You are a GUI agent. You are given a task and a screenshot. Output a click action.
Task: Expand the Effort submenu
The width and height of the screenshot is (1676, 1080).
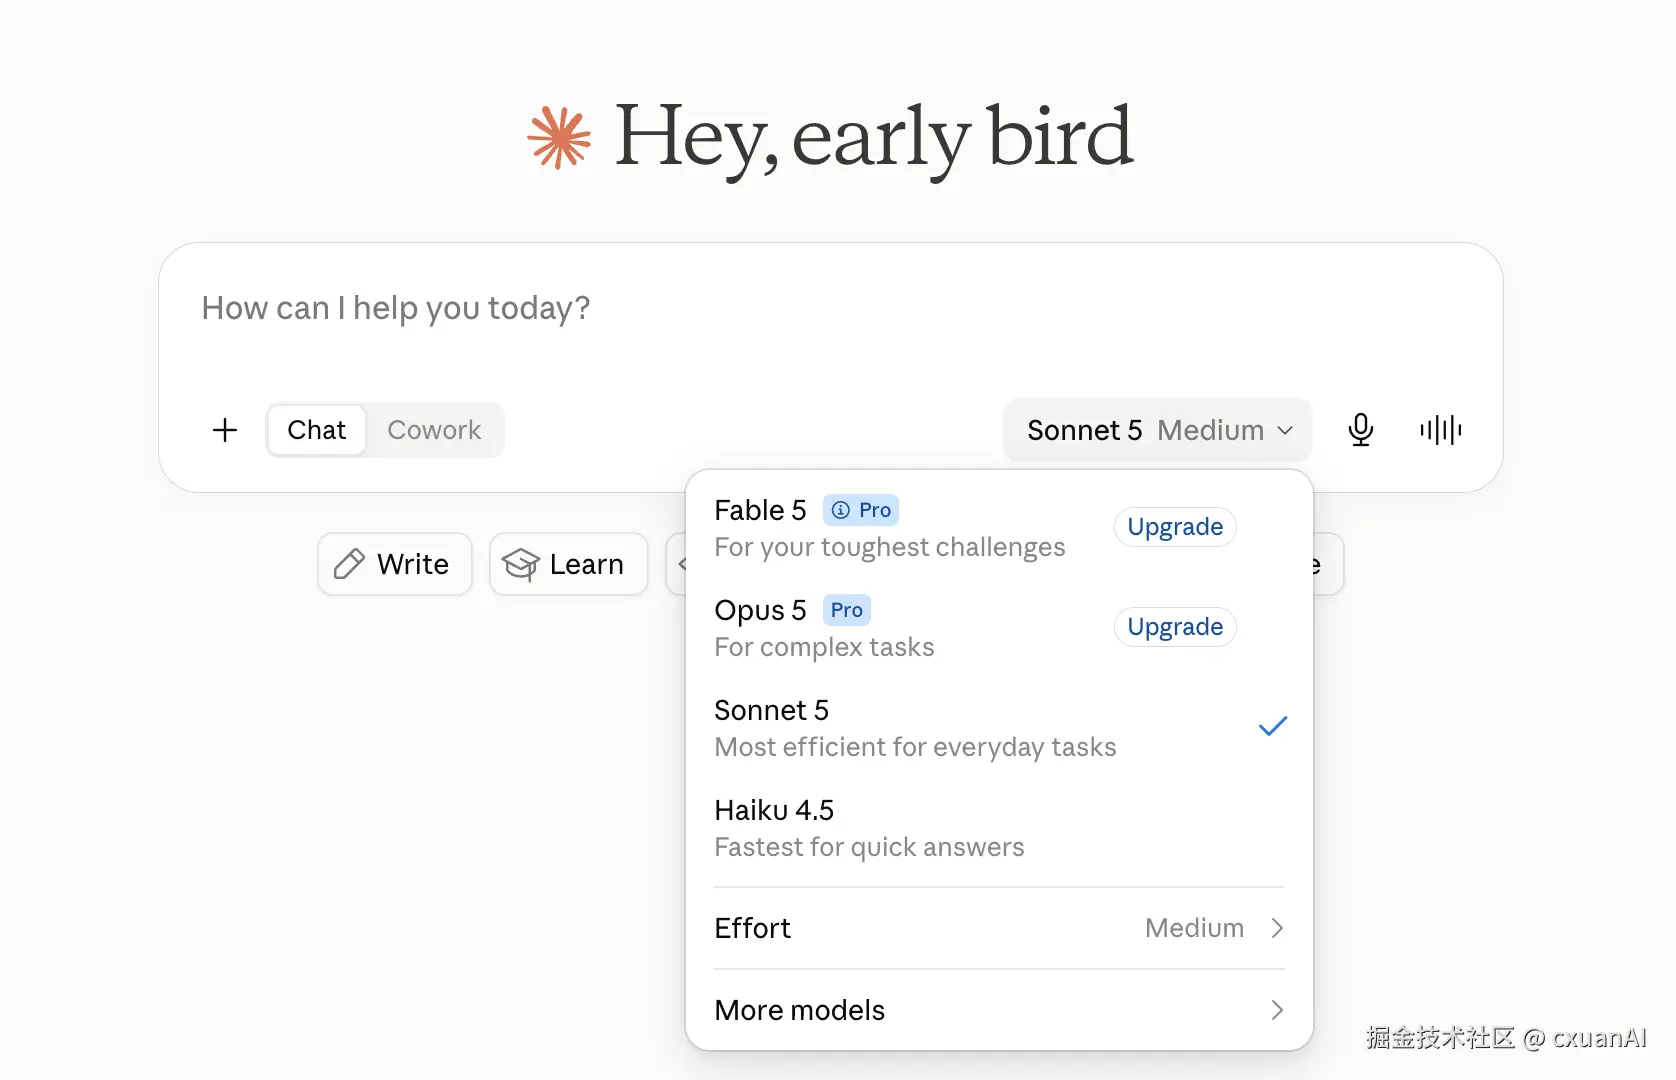(999, 928)
